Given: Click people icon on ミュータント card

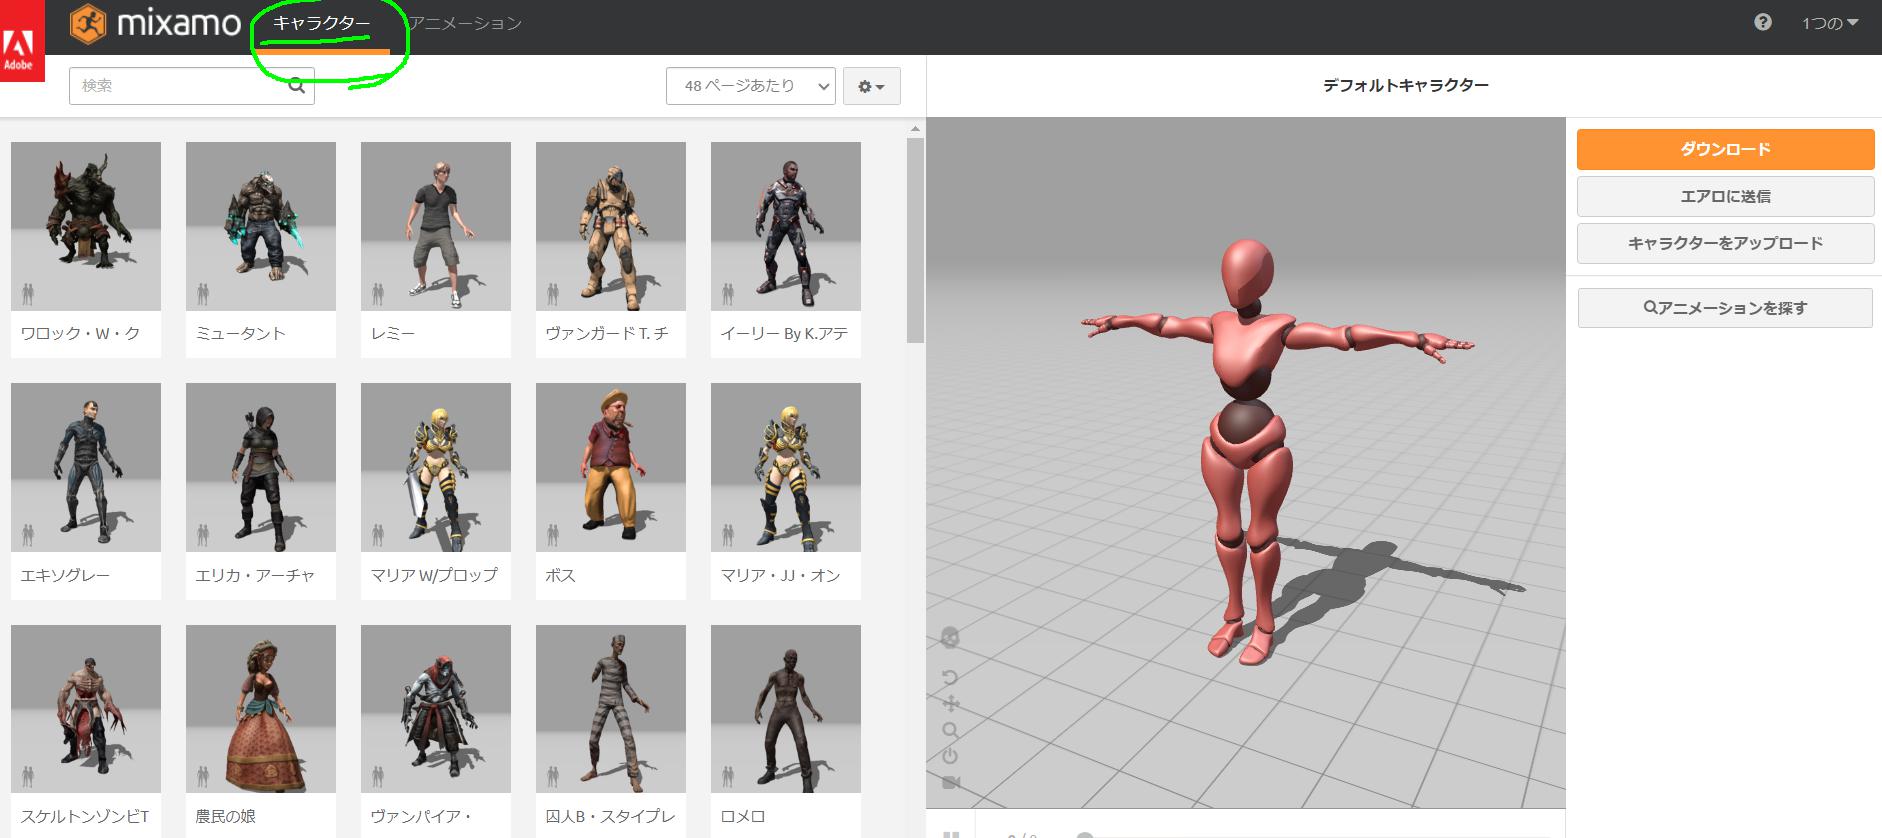Looking at the screenshot, I should tap(203, 294).
